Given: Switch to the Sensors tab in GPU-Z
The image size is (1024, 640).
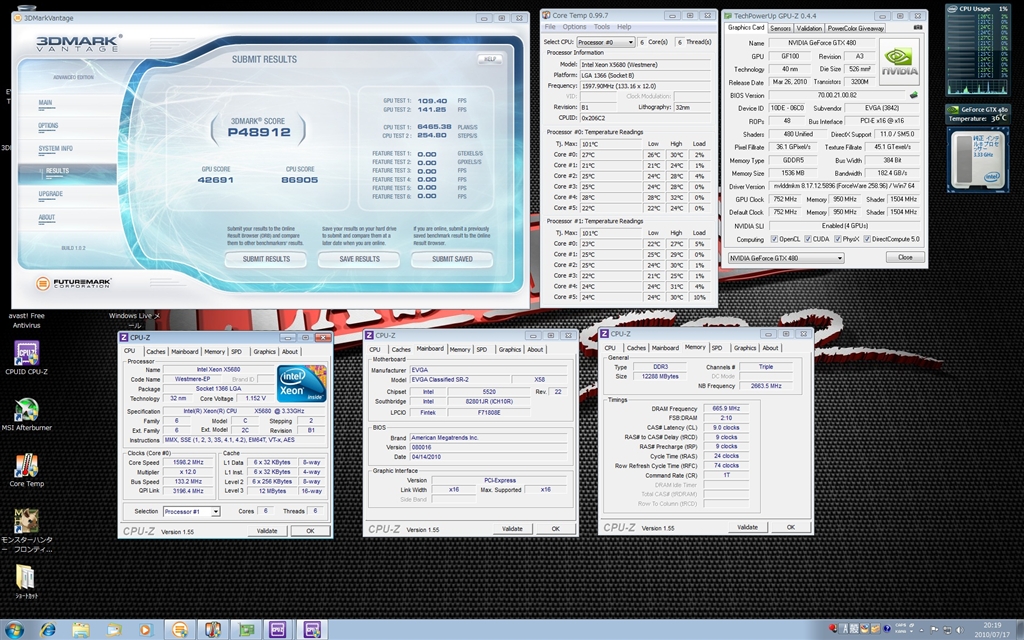Looking at the screenshot, I should [x=779, y=28].
